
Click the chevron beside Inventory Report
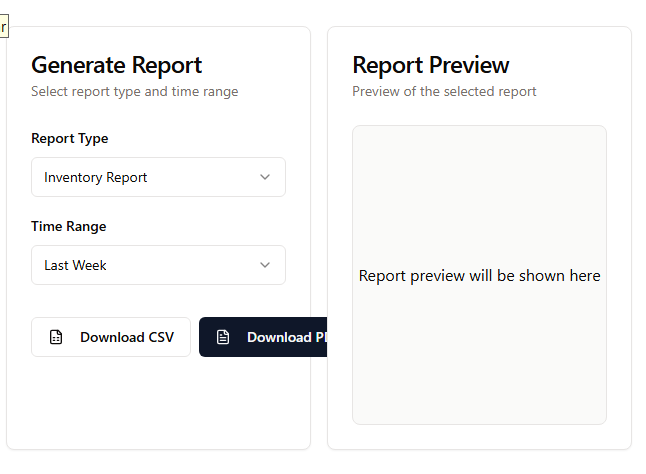[x=265, y=177]
